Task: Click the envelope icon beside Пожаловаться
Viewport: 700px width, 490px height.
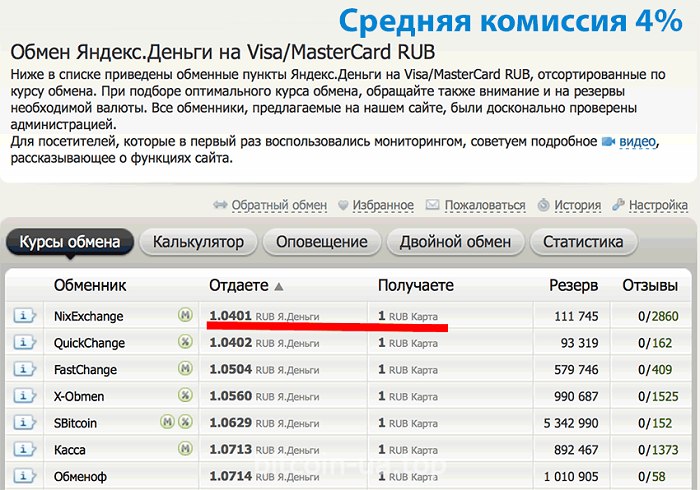Action: click(432, 205)
